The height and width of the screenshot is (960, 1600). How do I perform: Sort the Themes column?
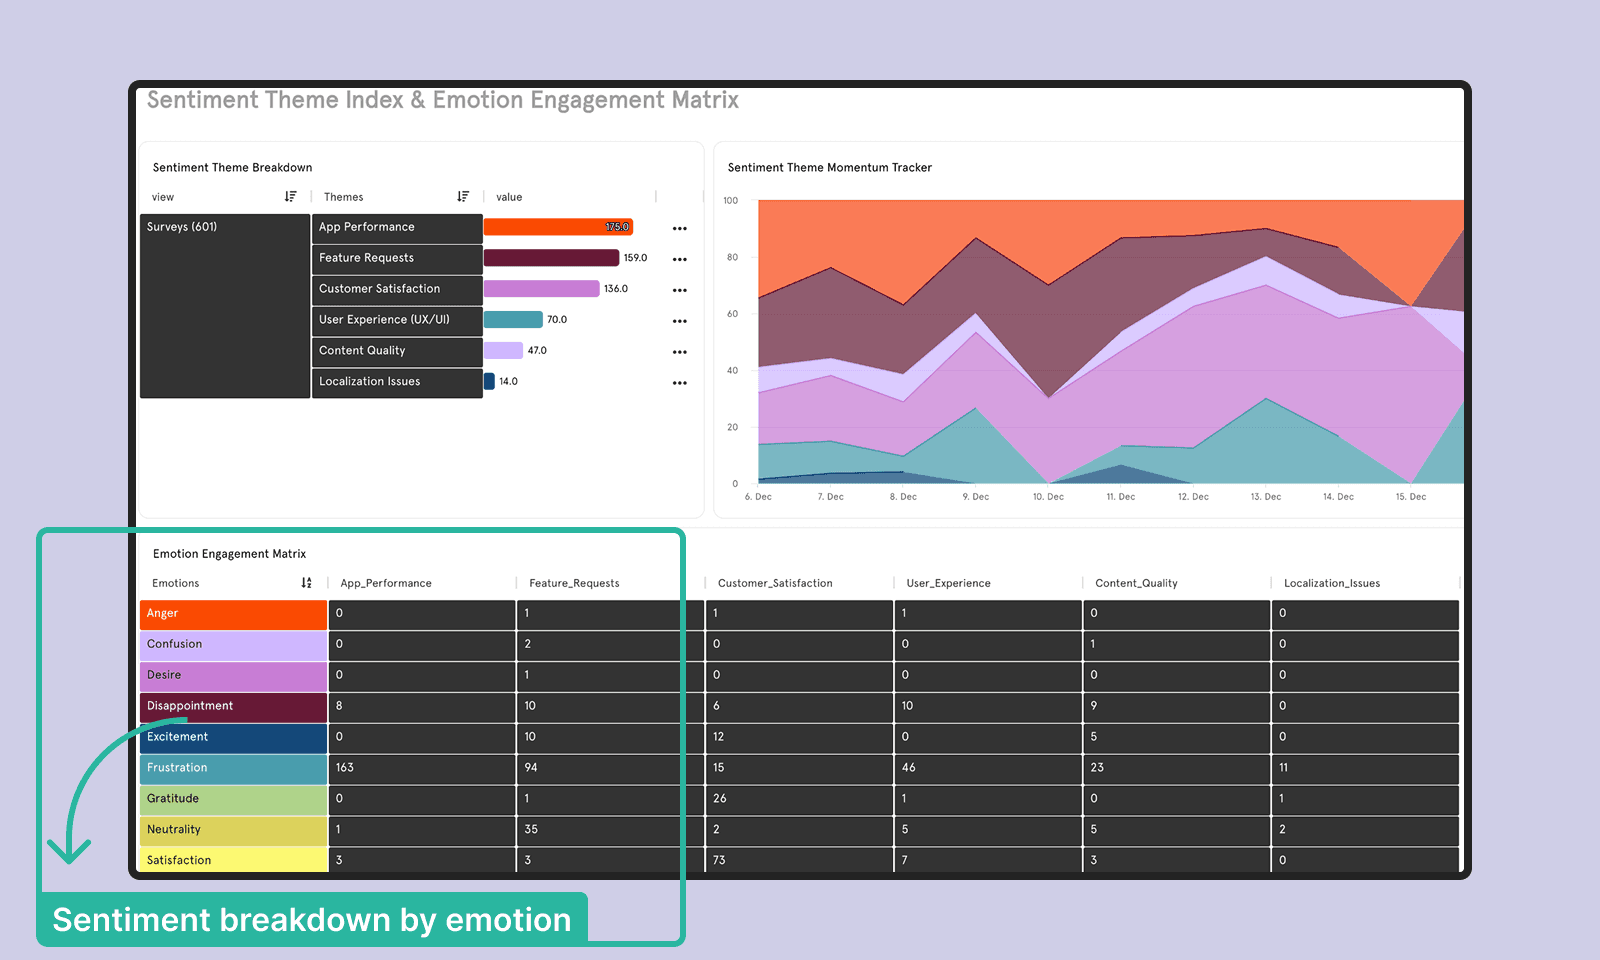tap(463, 197)
